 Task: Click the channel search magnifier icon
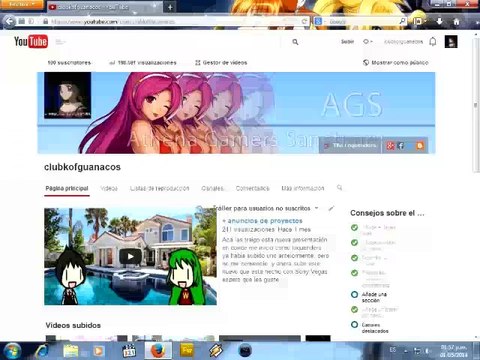tap(339, 188)
